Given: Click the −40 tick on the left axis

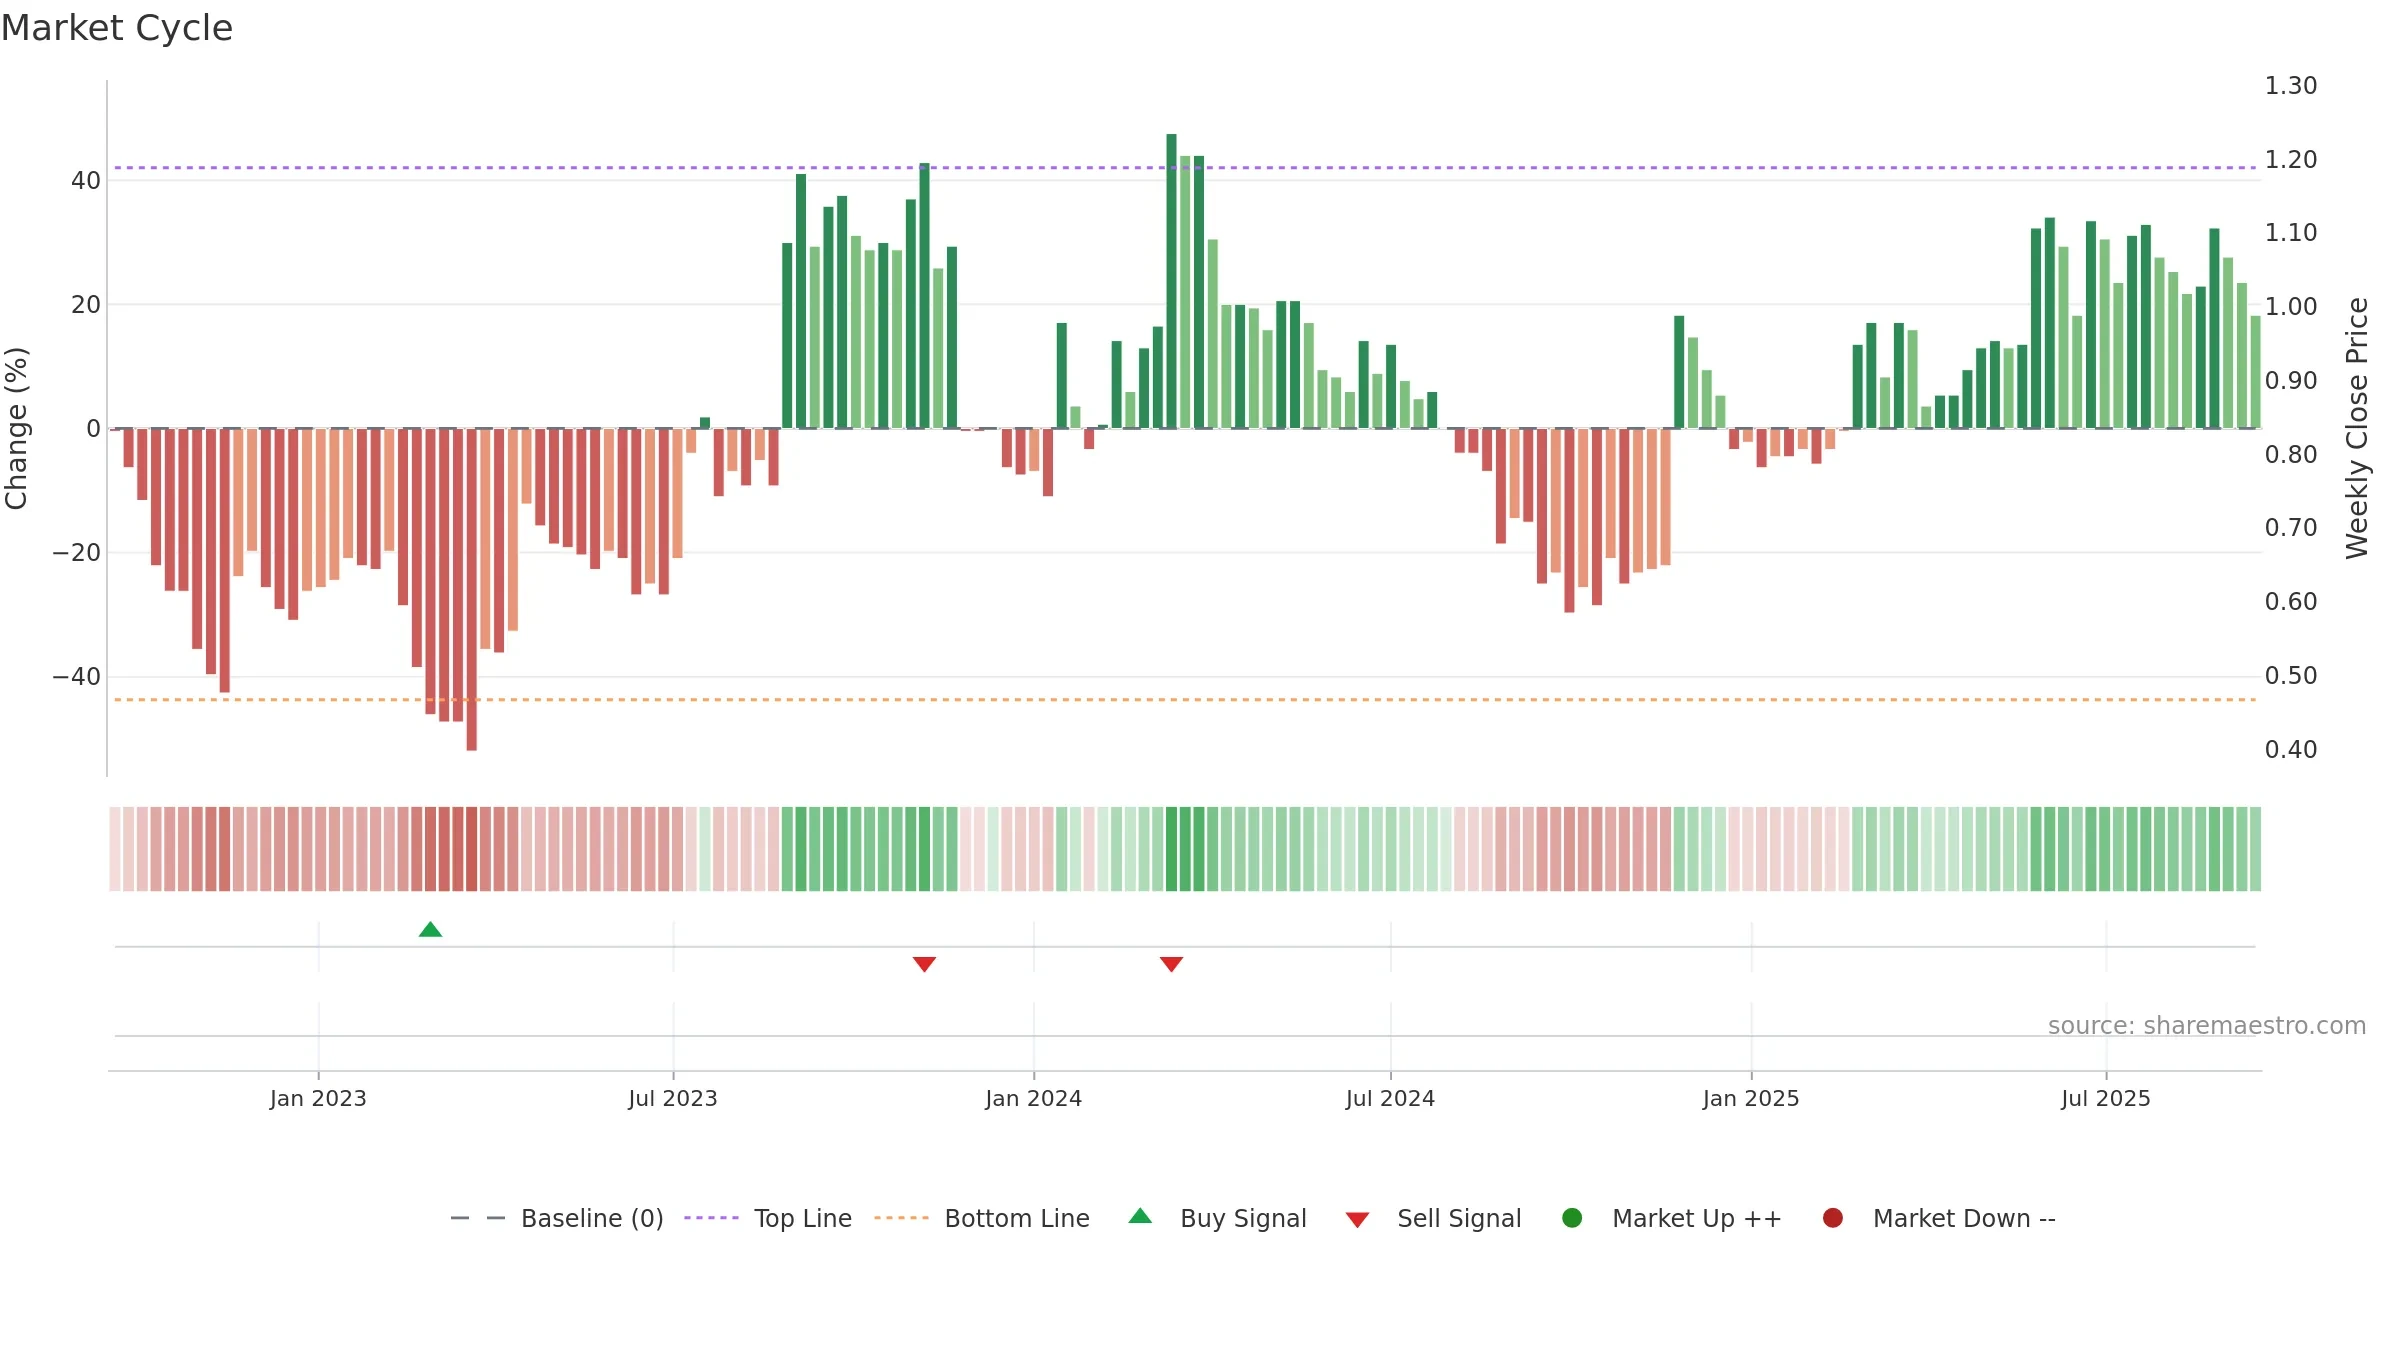Looking at the screenshot, I should (77, 677).
